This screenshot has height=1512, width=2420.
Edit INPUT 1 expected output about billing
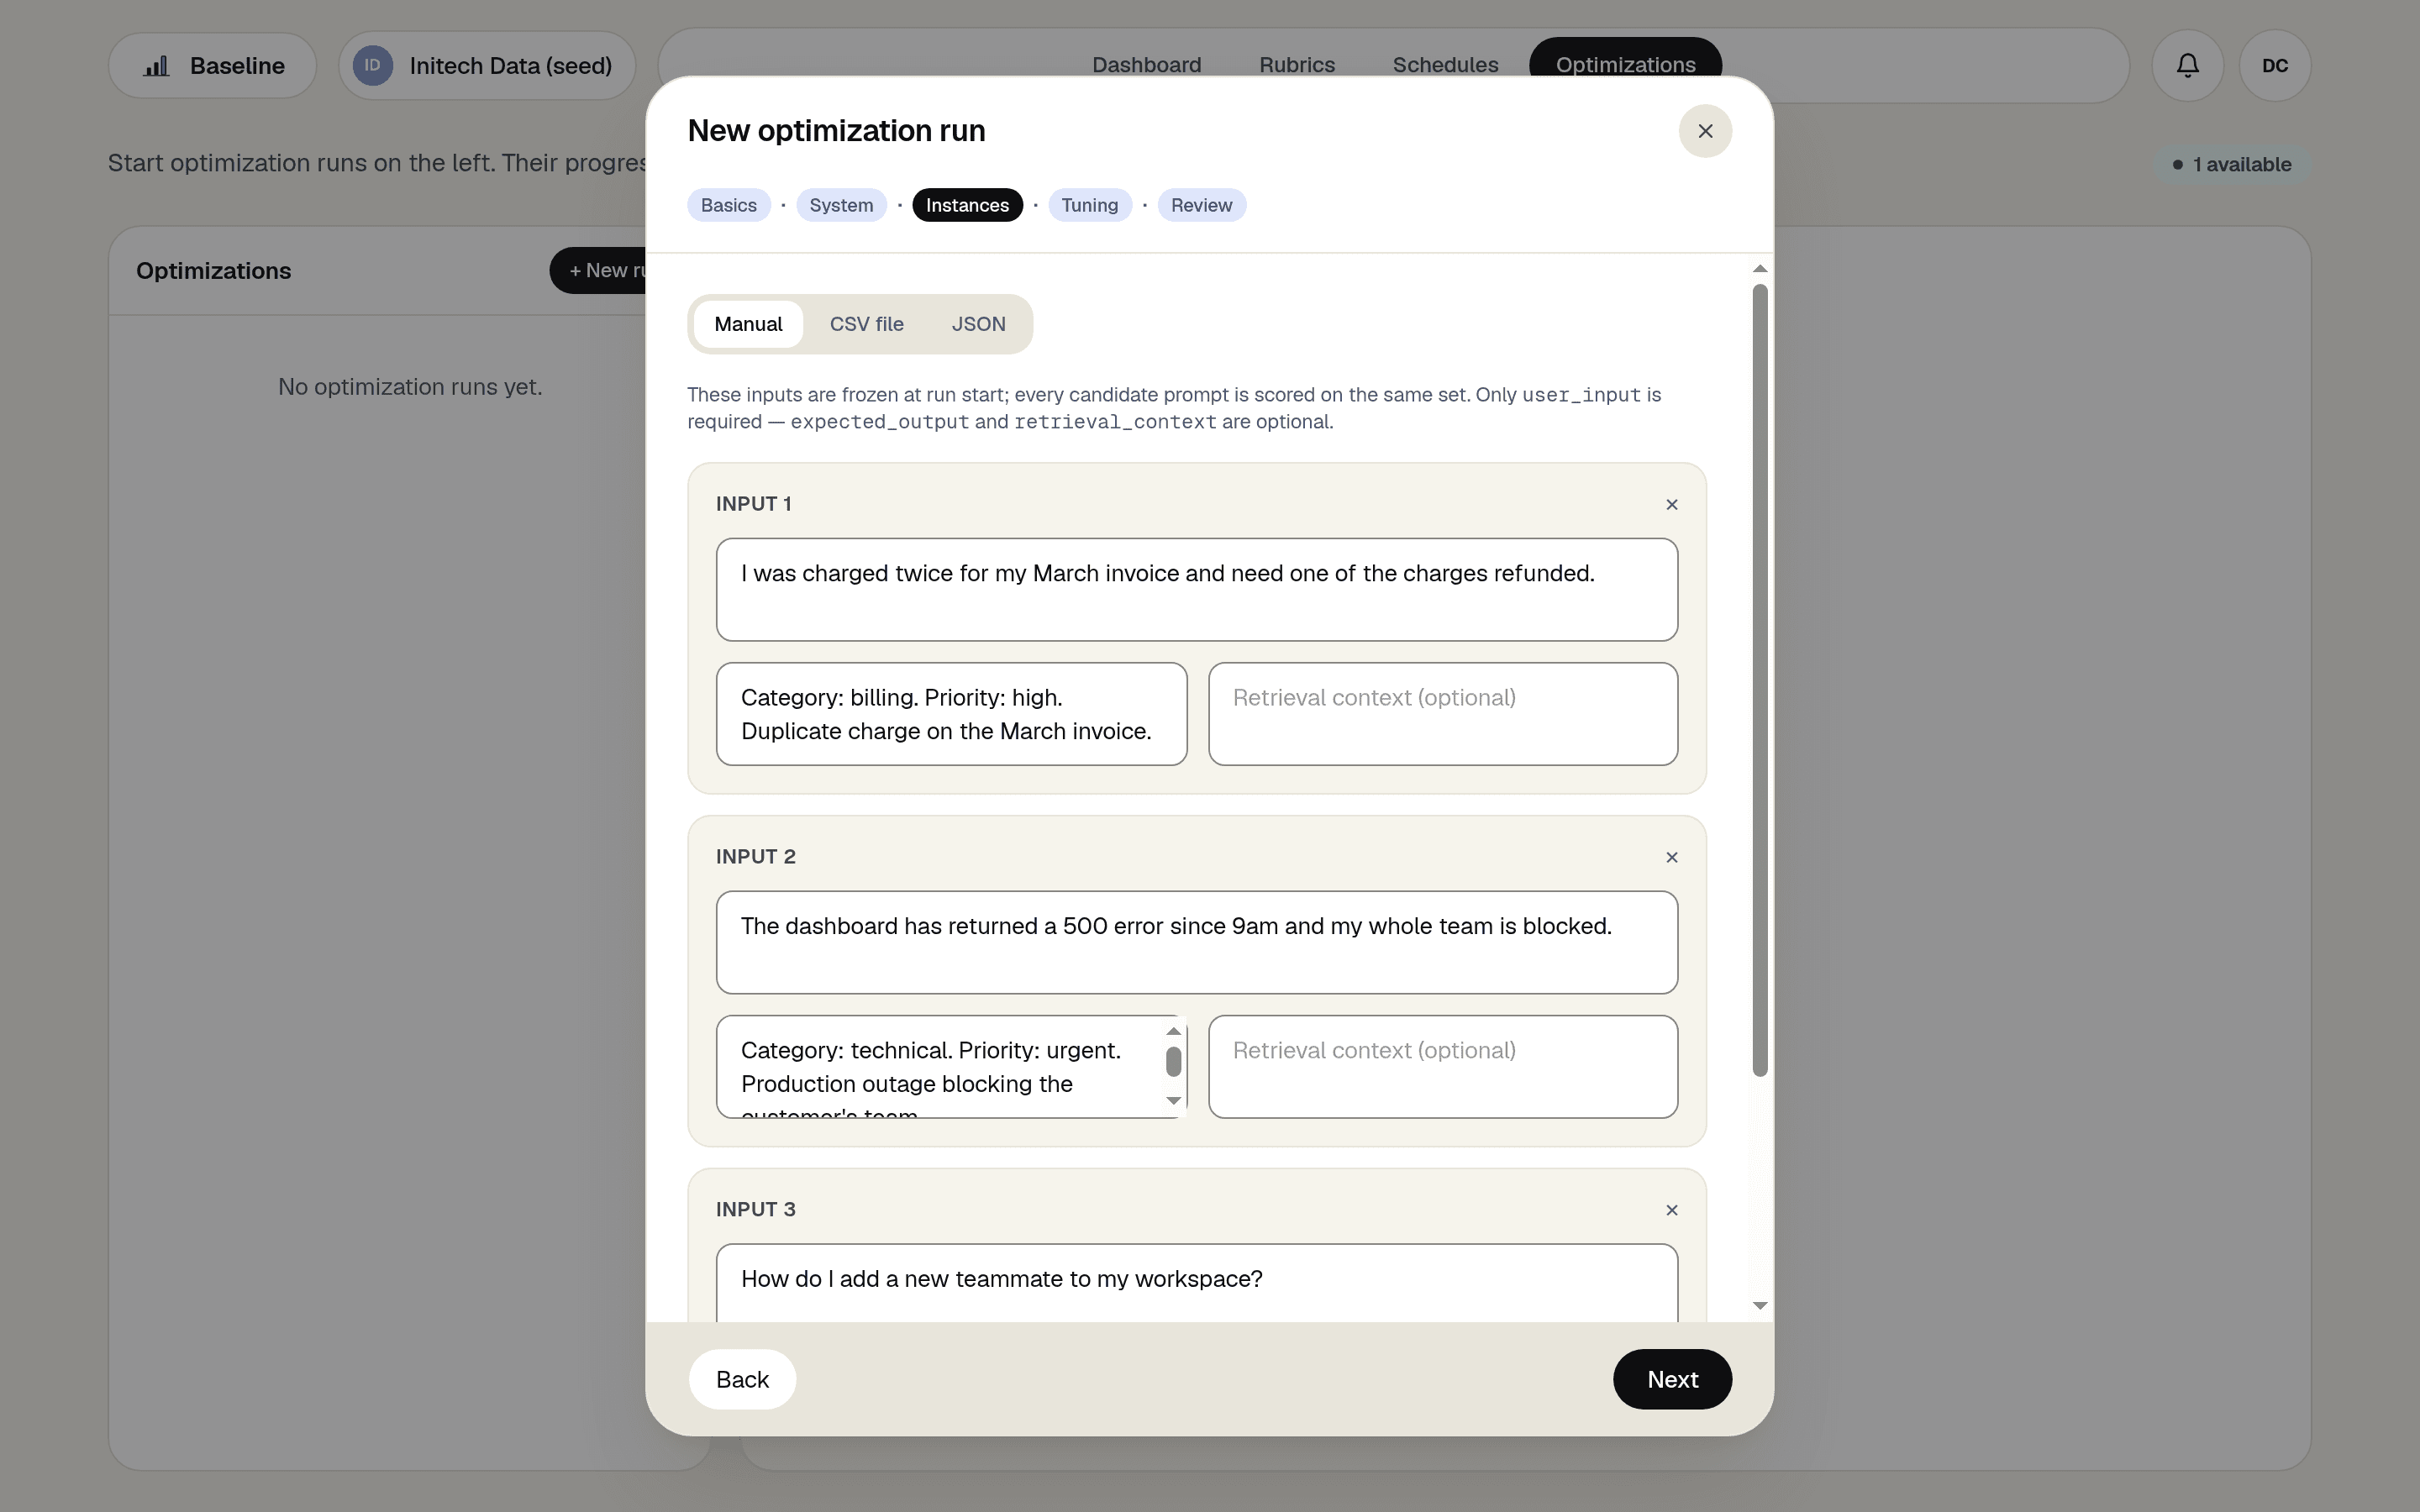pyautogui.click(x=951, y=714)
